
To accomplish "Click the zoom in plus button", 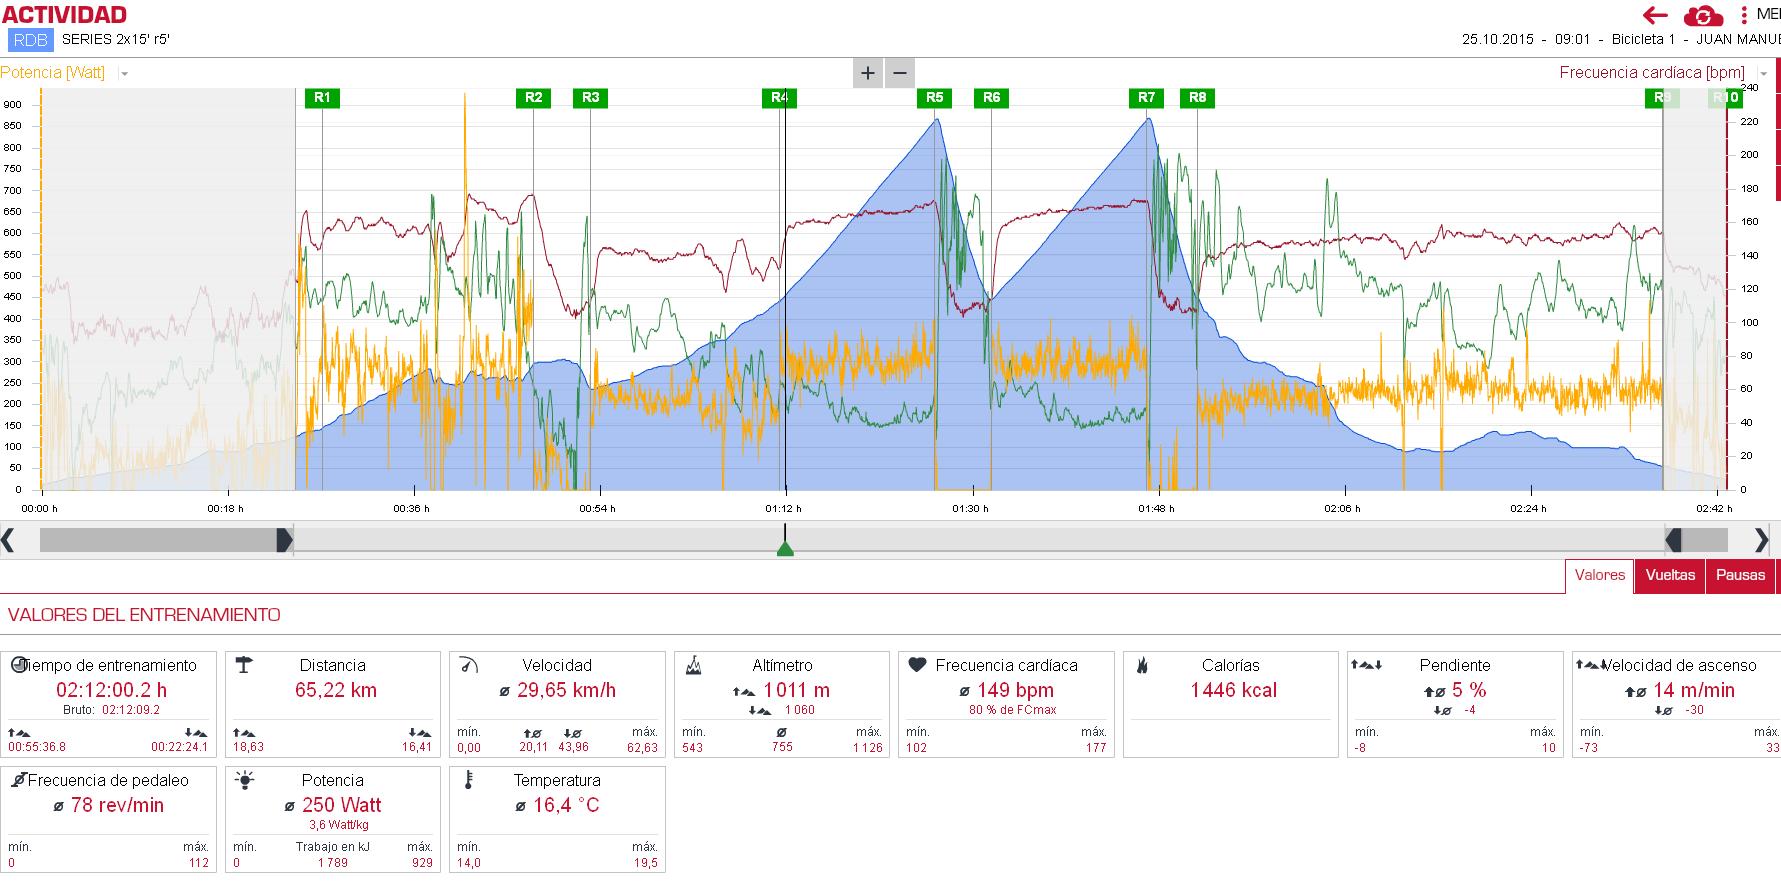I will pos(867,73).
